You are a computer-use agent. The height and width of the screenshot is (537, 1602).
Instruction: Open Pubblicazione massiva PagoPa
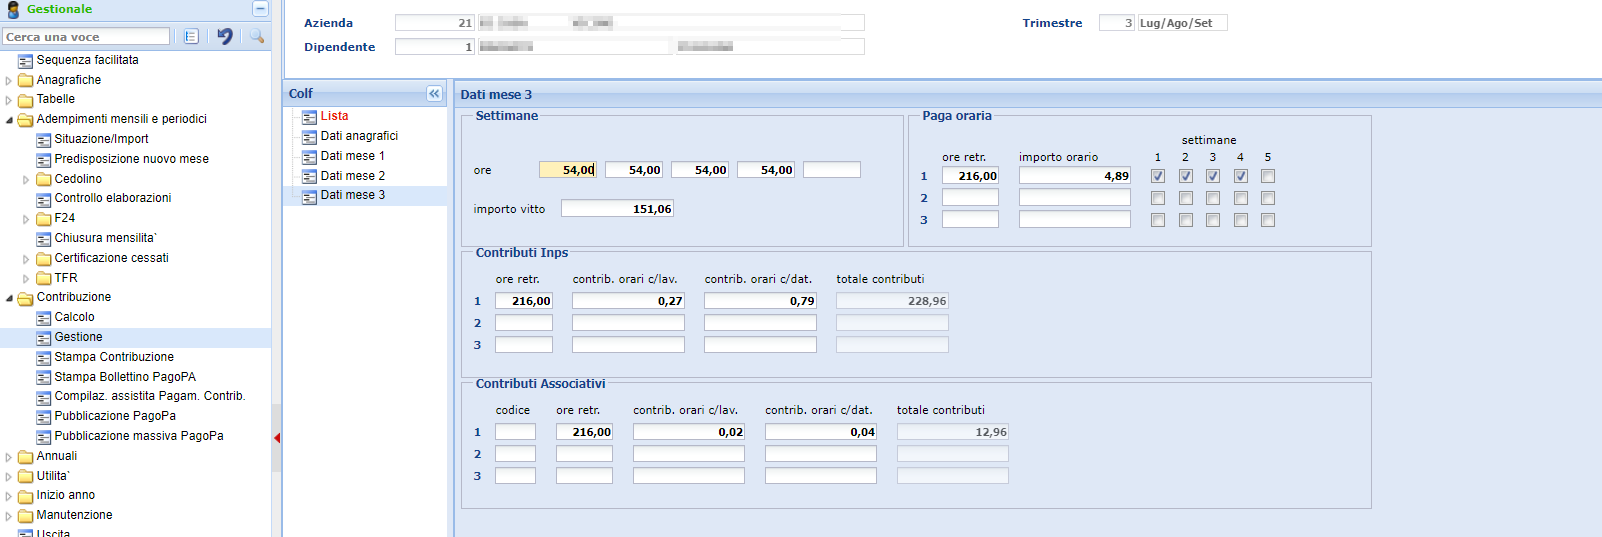click(x=139, y=436)
